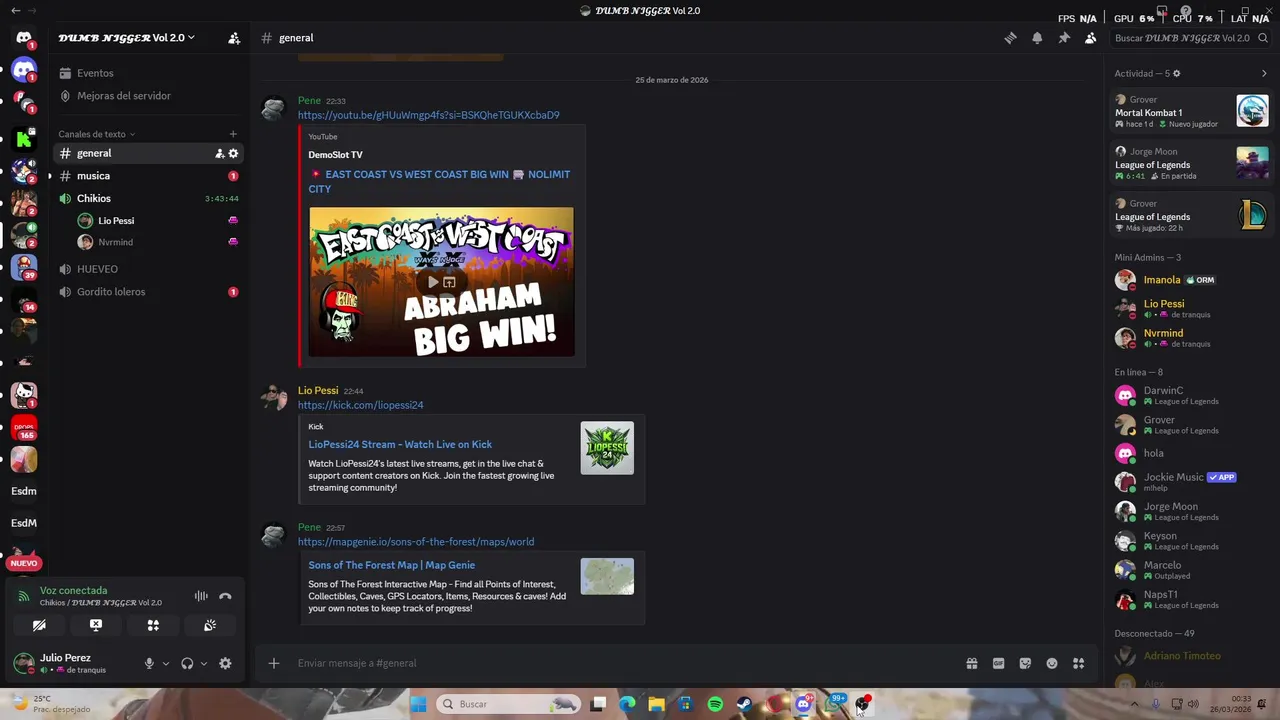1280x720 pixels.
Task: Open Steam from the taskbar
Action: coord(744,704)
